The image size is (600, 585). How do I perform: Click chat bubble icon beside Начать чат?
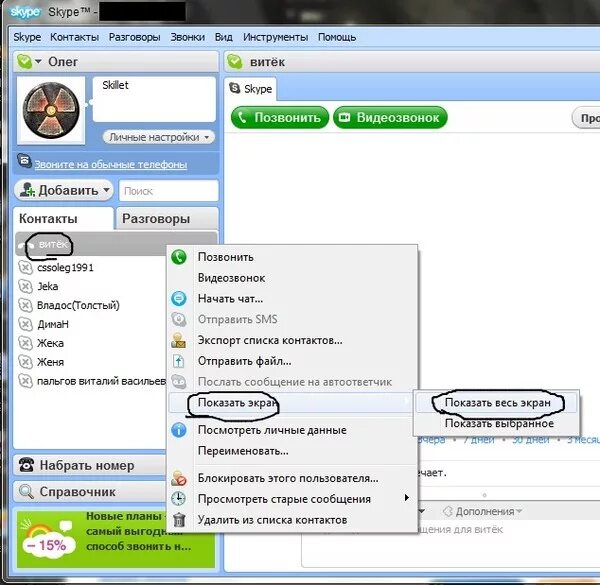coord(179,298)
